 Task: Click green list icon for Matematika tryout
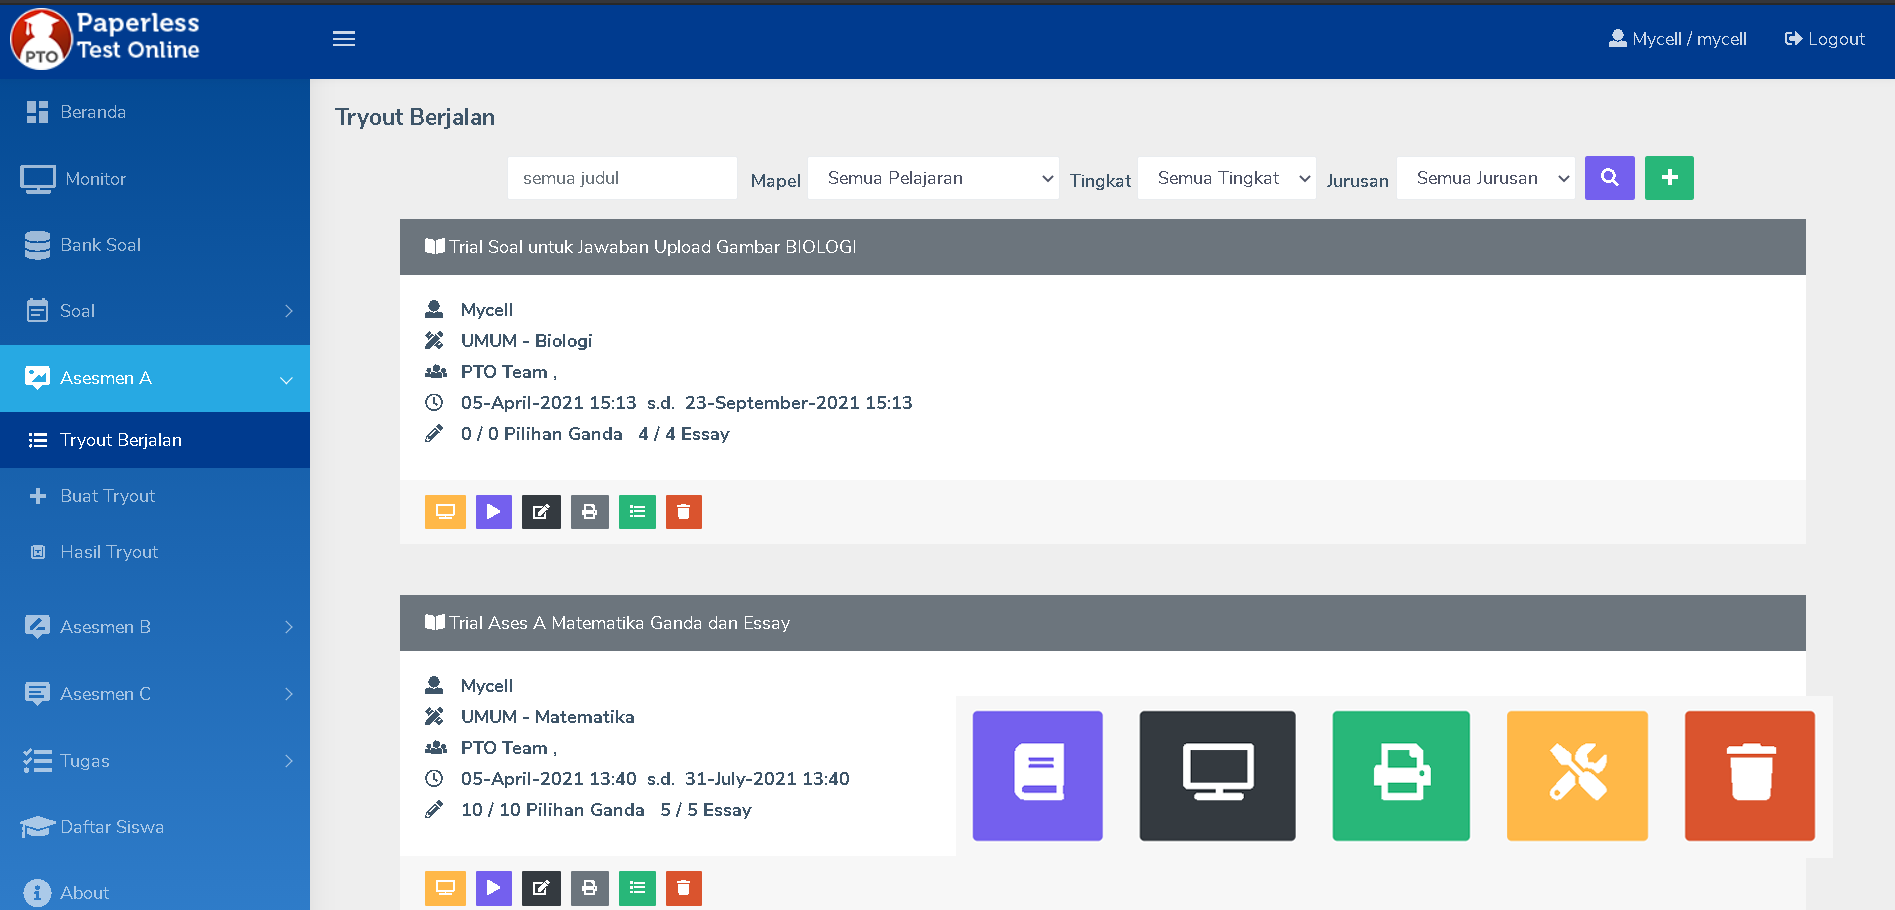(637, 888)
